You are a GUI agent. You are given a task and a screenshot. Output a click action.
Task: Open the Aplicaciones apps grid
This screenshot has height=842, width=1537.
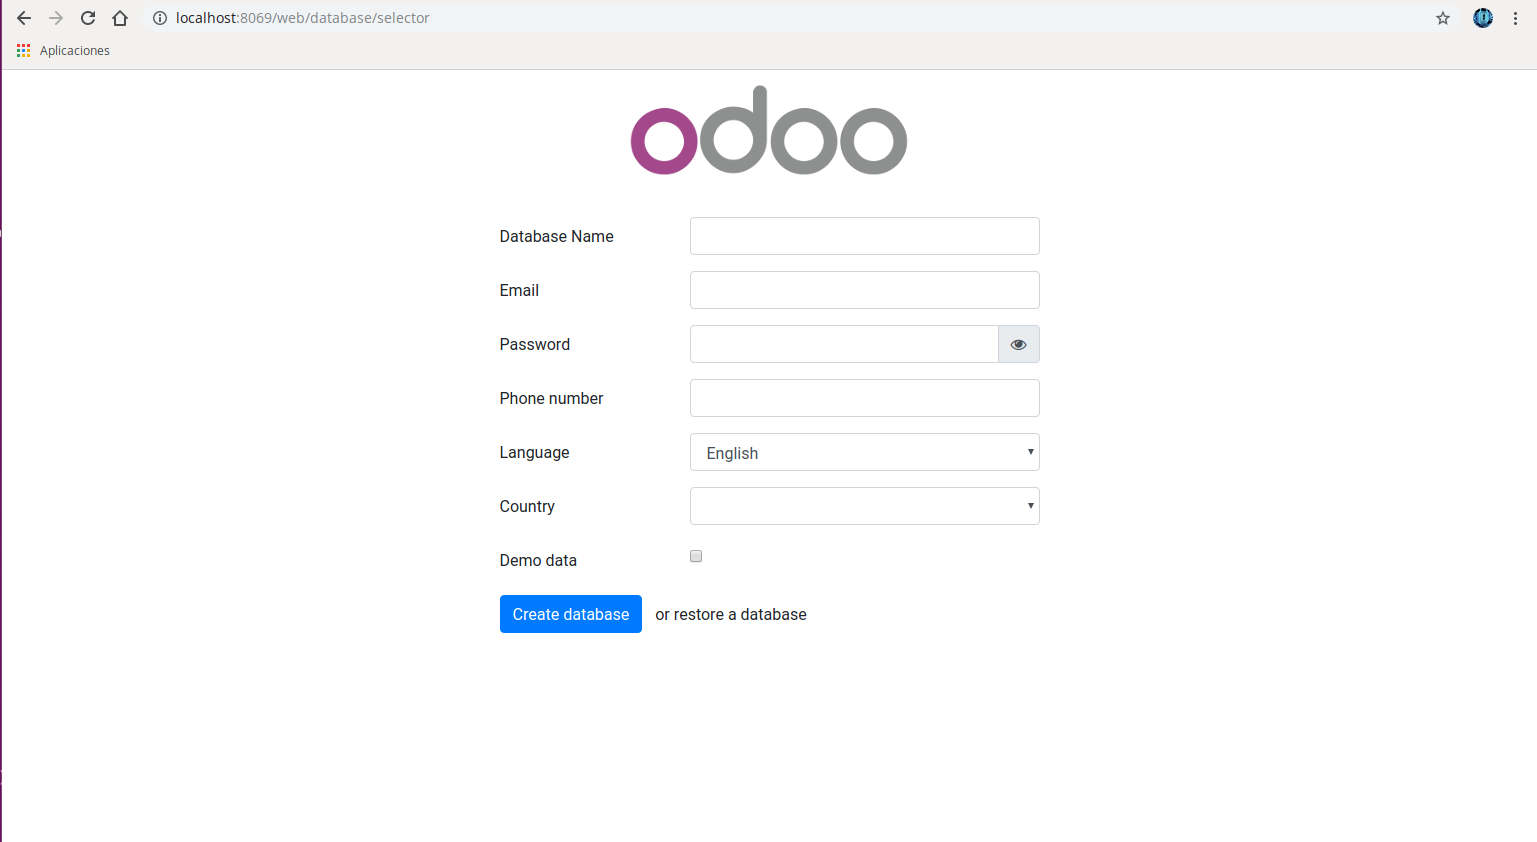(x=24, y=50)
